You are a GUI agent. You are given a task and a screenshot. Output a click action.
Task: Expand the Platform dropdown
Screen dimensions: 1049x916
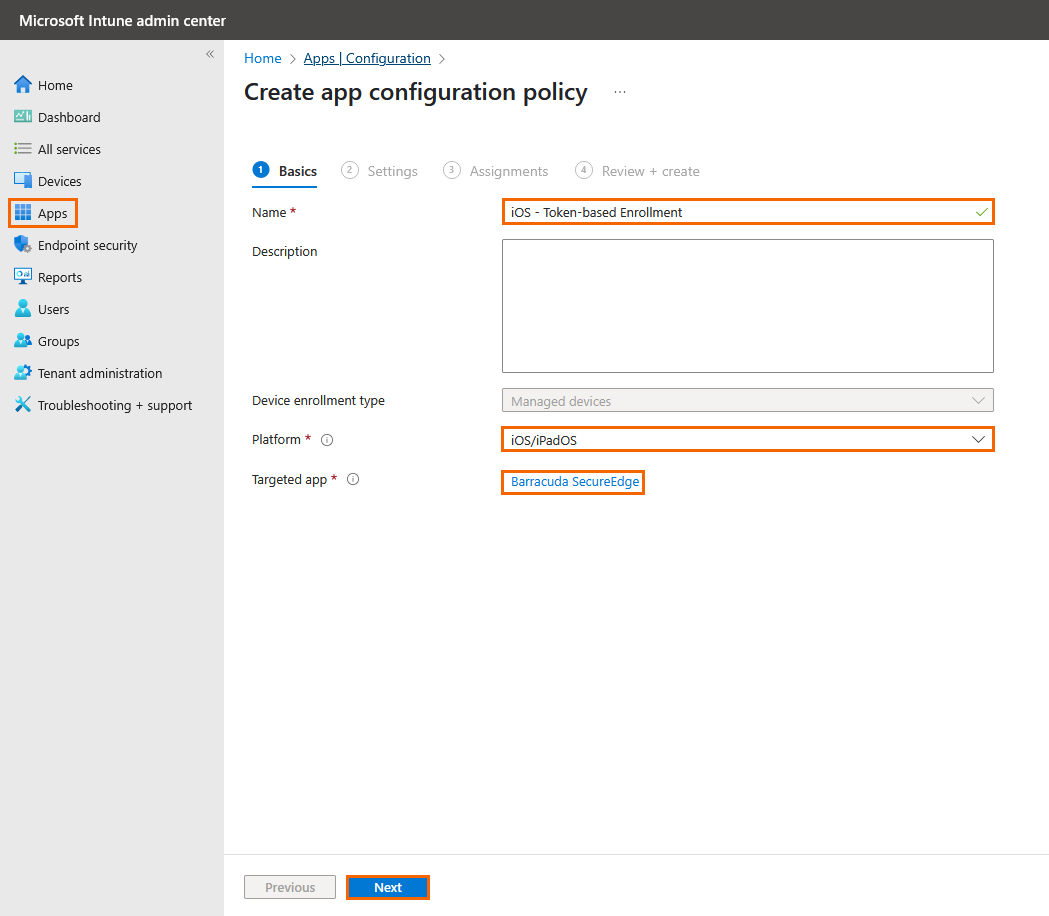point(748,440)
